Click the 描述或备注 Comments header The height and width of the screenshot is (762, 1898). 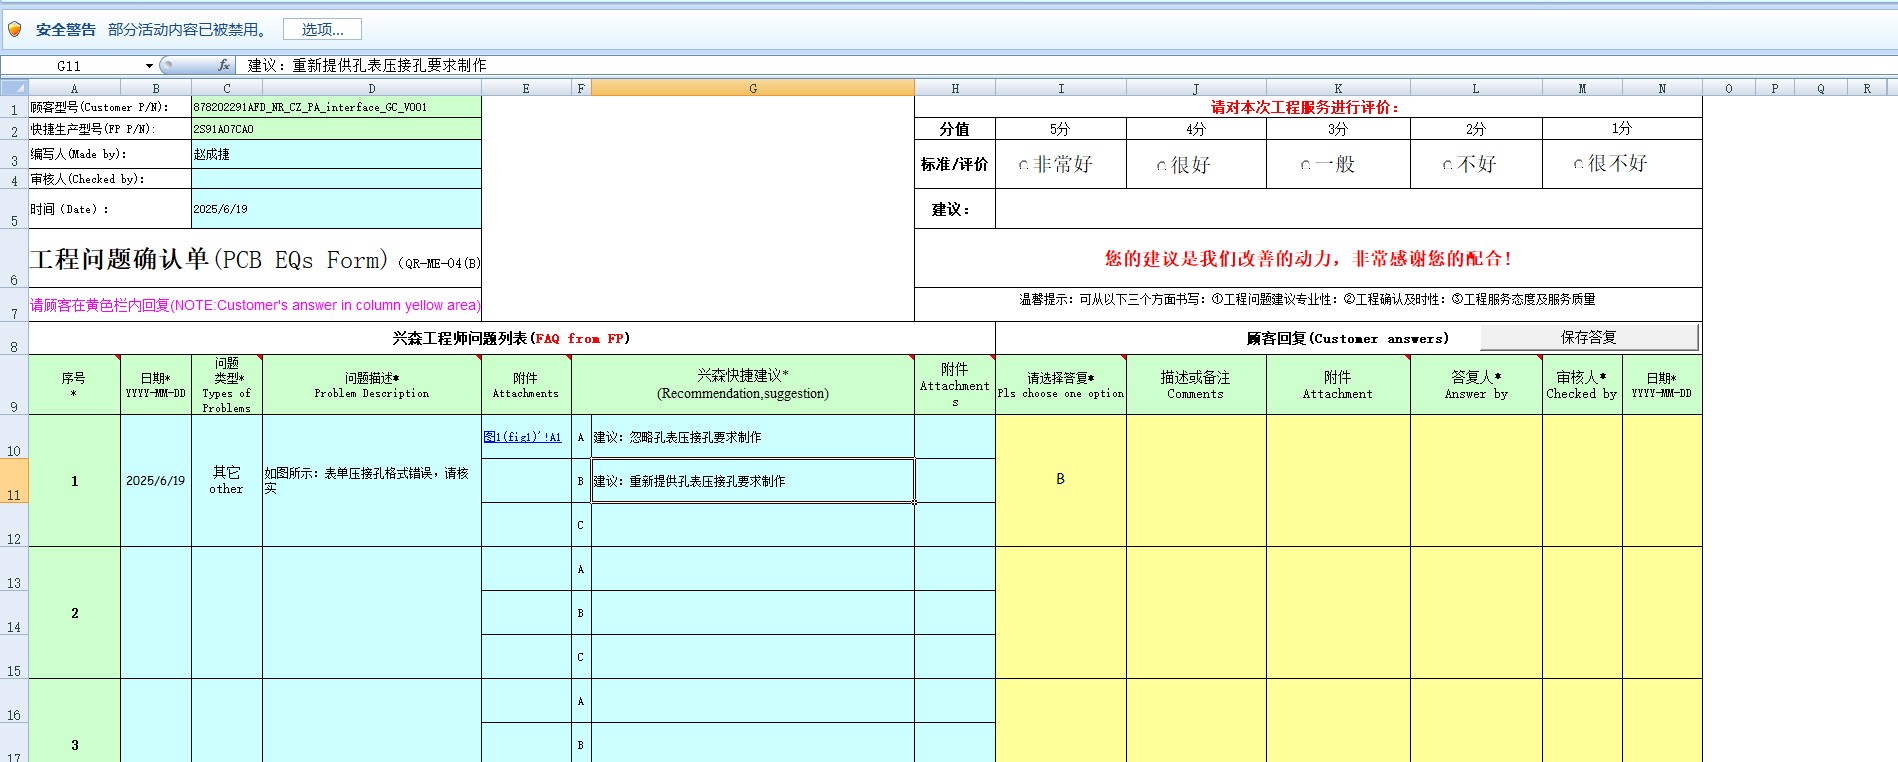click(1196, 385)
